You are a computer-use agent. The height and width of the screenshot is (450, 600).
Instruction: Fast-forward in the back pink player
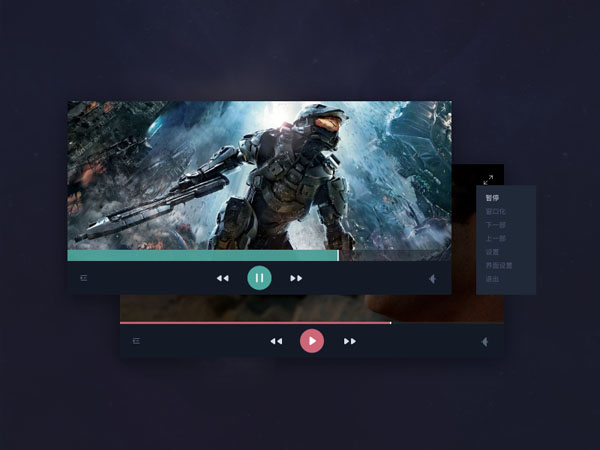pyautogui.click(x=350, y=341)
